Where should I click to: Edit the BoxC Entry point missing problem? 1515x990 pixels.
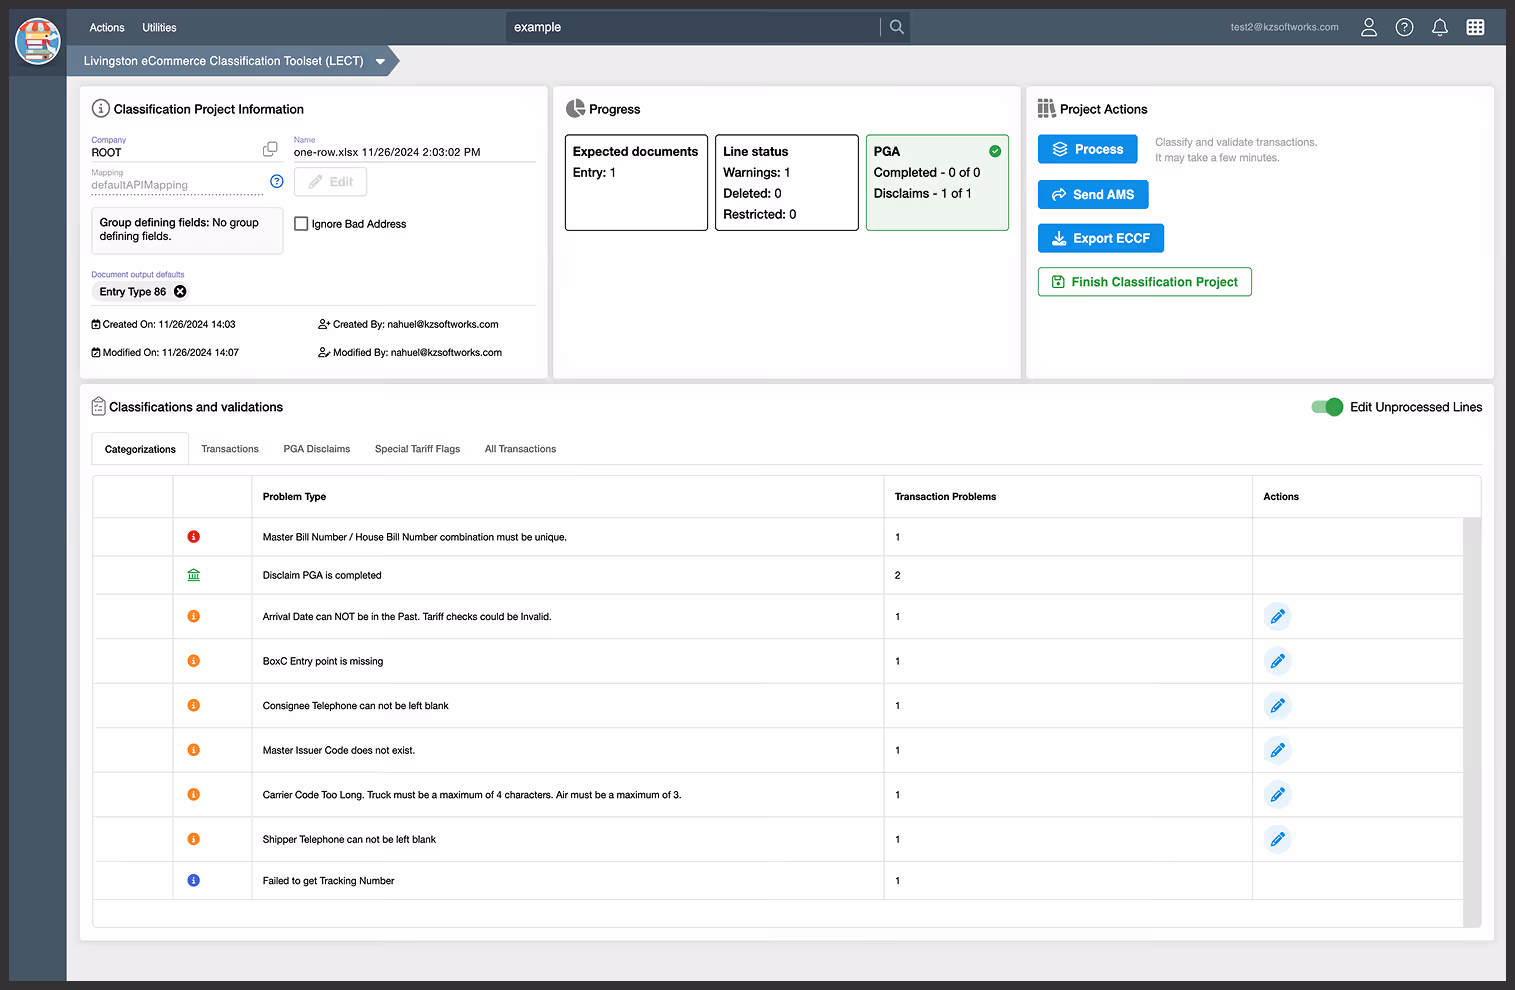1277,661
